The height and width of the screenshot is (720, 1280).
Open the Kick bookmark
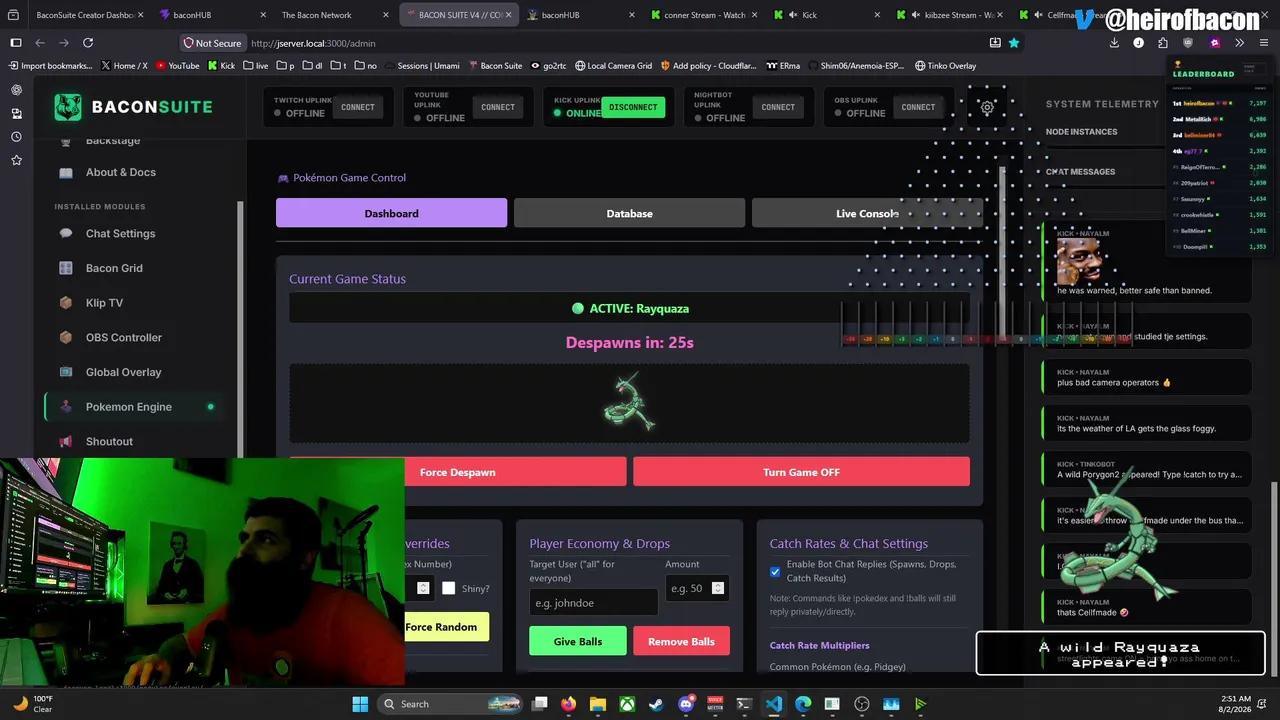pyautogui.click(x=221, y=66)
